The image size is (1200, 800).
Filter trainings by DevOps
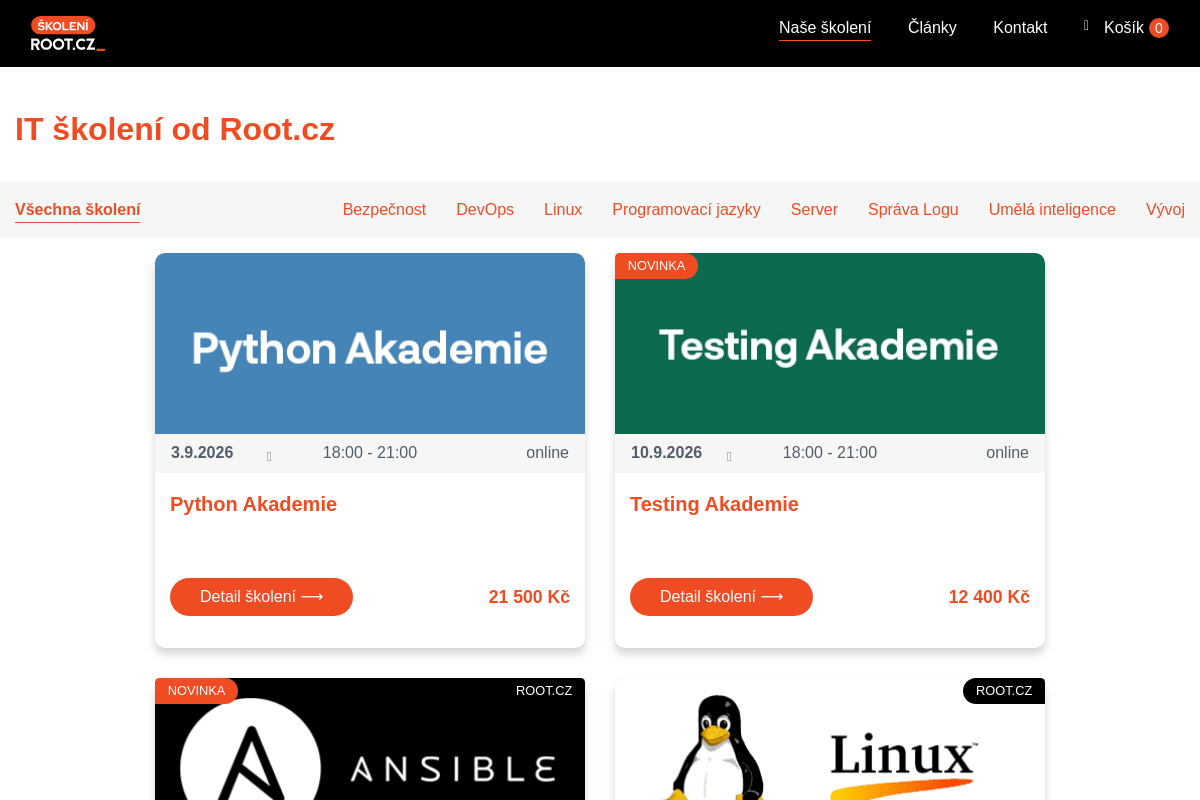pos(485,210)
